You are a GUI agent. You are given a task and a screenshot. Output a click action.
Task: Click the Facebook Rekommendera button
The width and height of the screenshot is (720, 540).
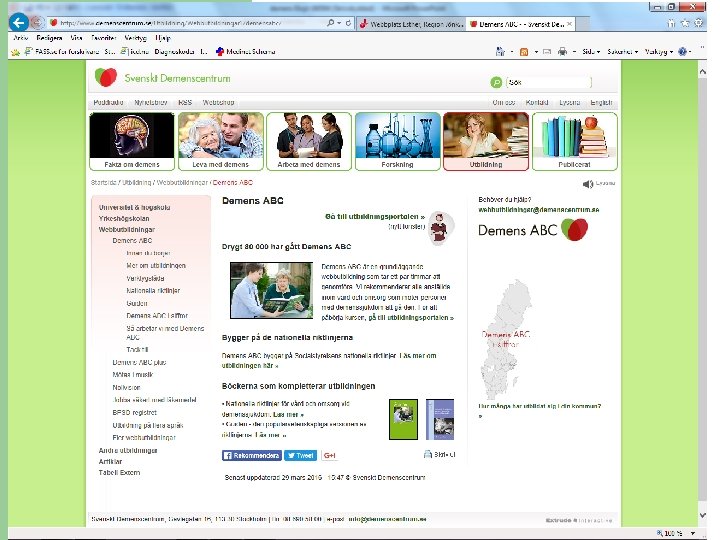pyautogui.click(x=252, y=456)
